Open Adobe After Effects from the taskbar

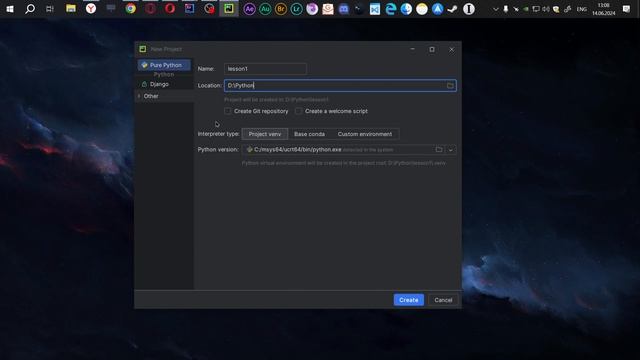point(249,9)
